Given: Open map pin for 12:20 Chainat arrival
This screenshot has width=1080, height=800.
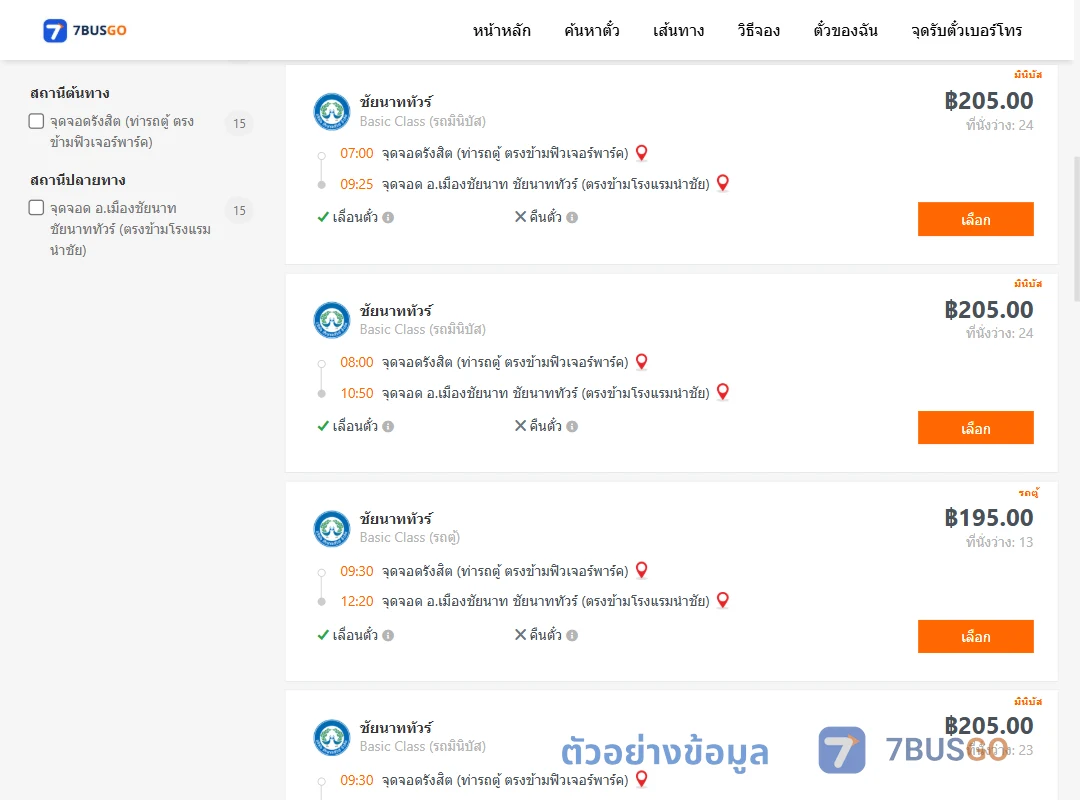Looking at the screenshot, I should (723, 600).
